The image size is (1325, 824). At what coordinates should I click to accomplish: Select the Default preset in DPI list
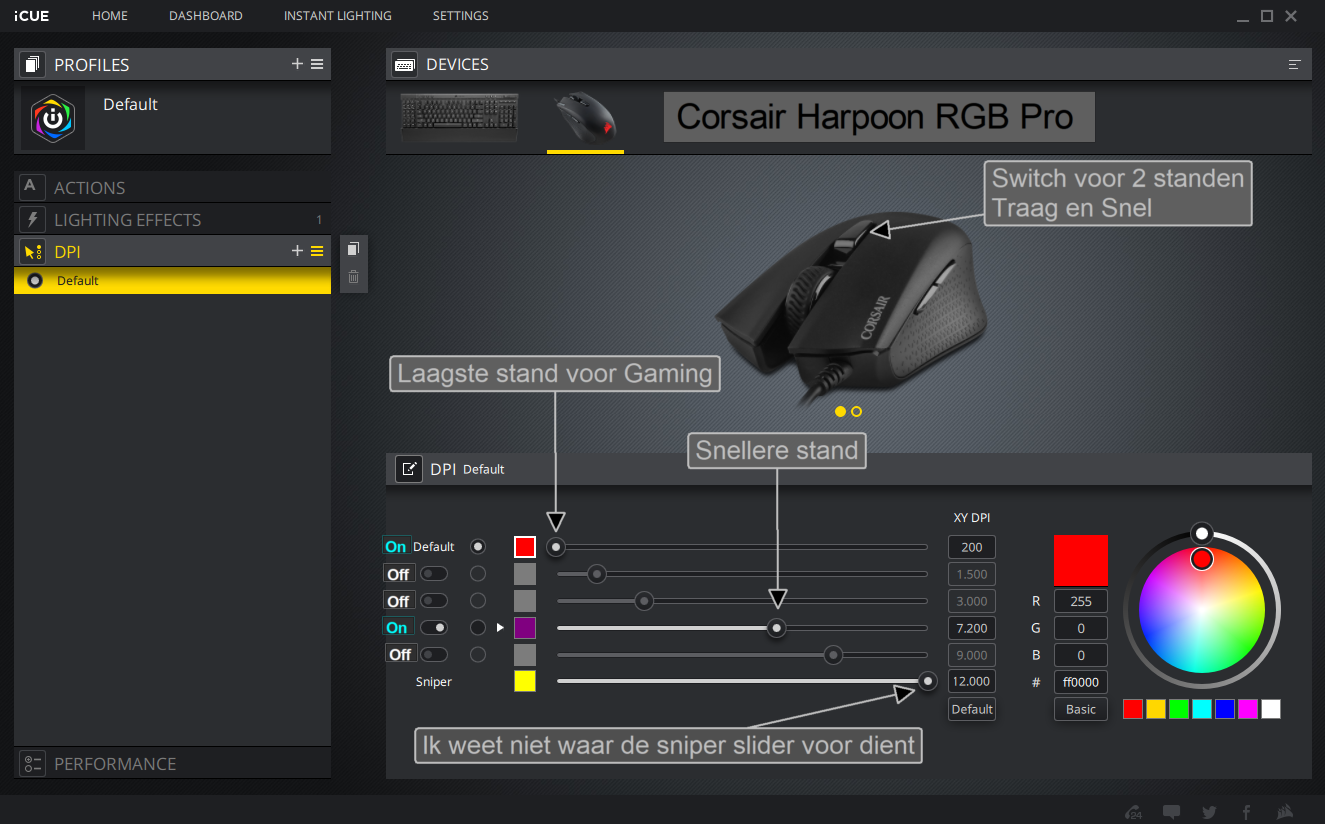[172, 281]
